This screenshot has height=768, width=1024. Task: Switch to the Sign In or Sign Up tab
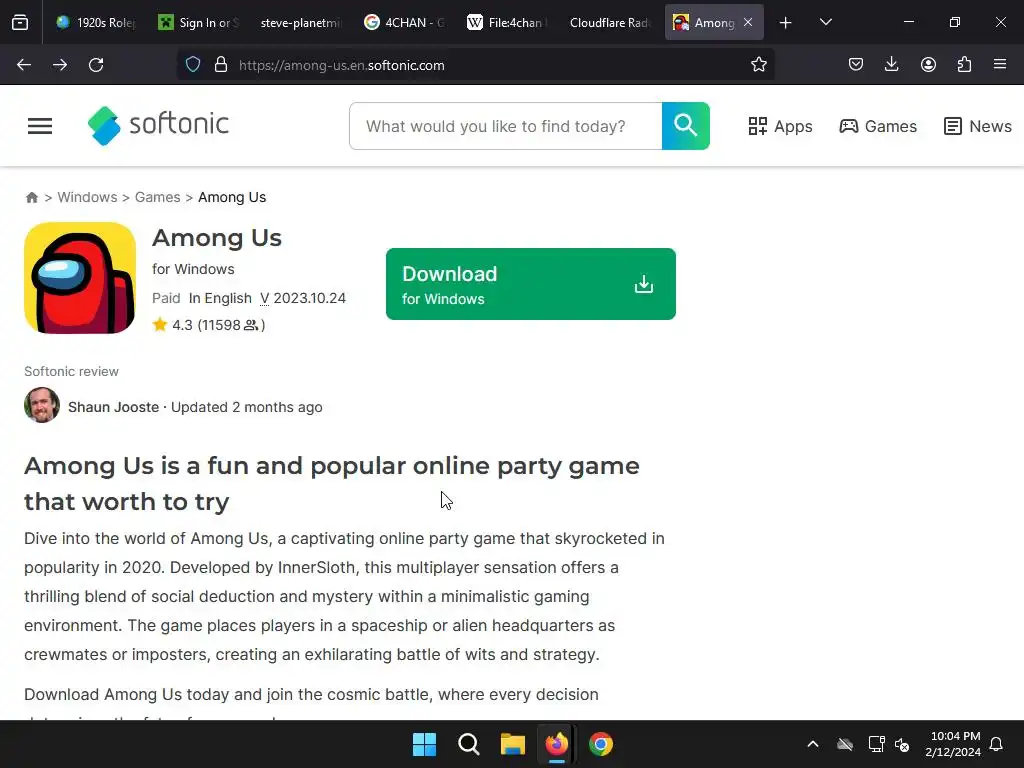coord(199,22)
